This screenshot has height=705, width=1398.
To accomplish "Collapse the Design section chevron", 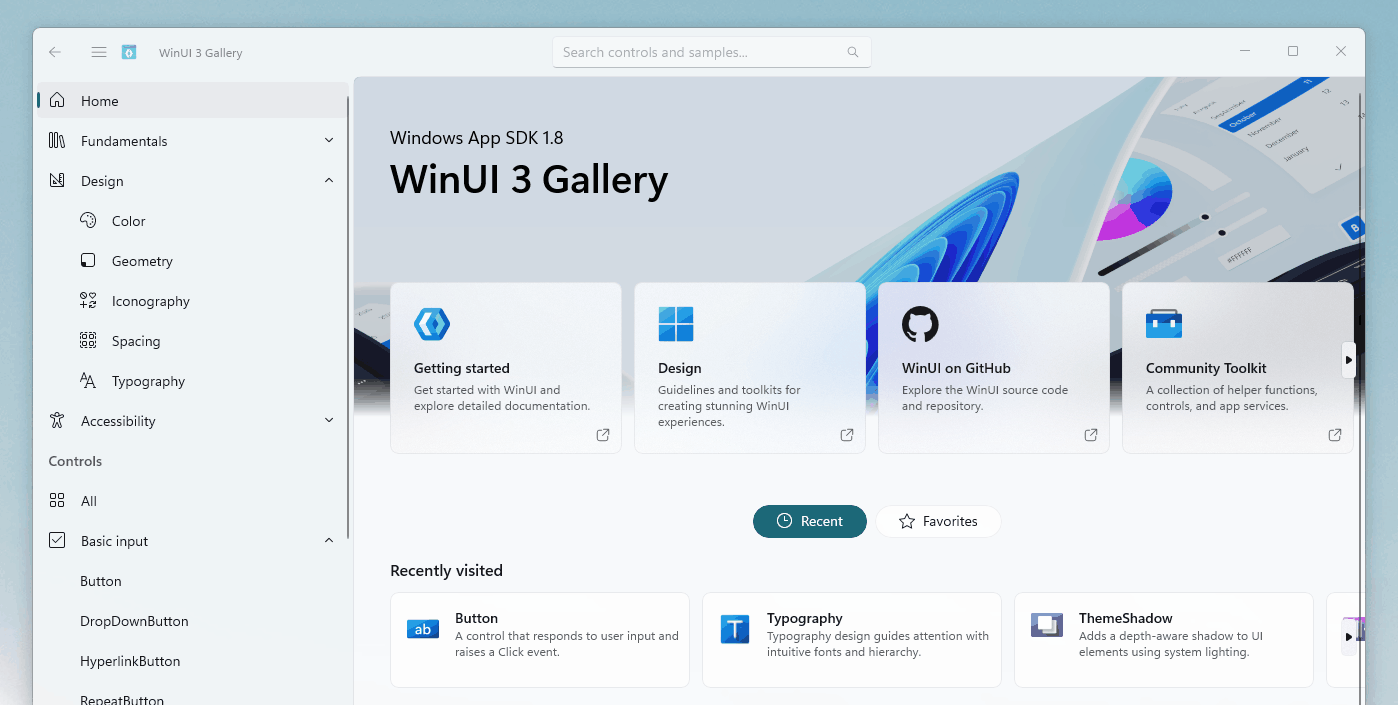I will [329, 181].
